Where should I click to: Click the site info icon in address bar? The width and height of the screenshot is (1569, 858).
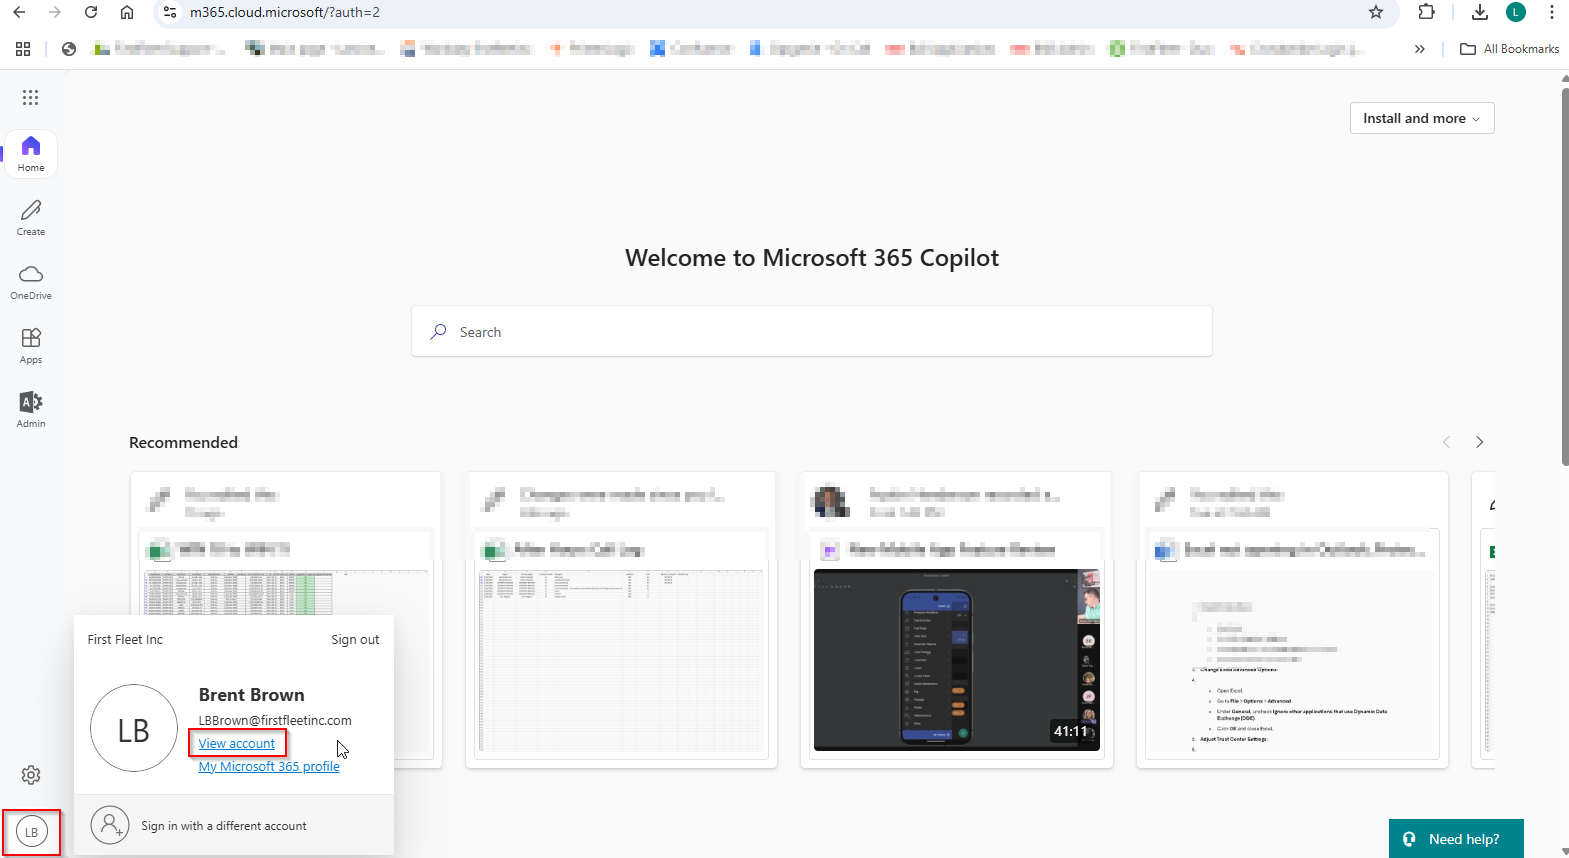[x=170, y=12]
